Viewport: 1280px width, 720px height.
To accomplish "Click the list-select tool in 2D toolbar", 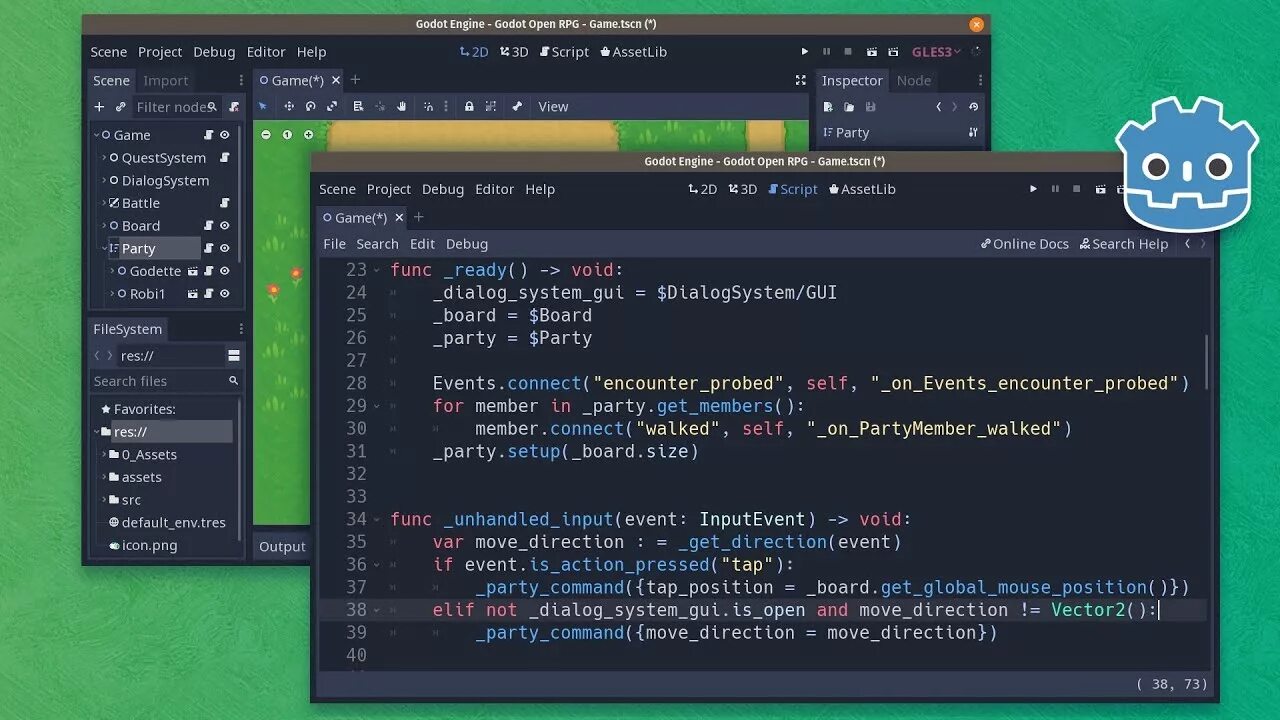I will click(358, 106).
